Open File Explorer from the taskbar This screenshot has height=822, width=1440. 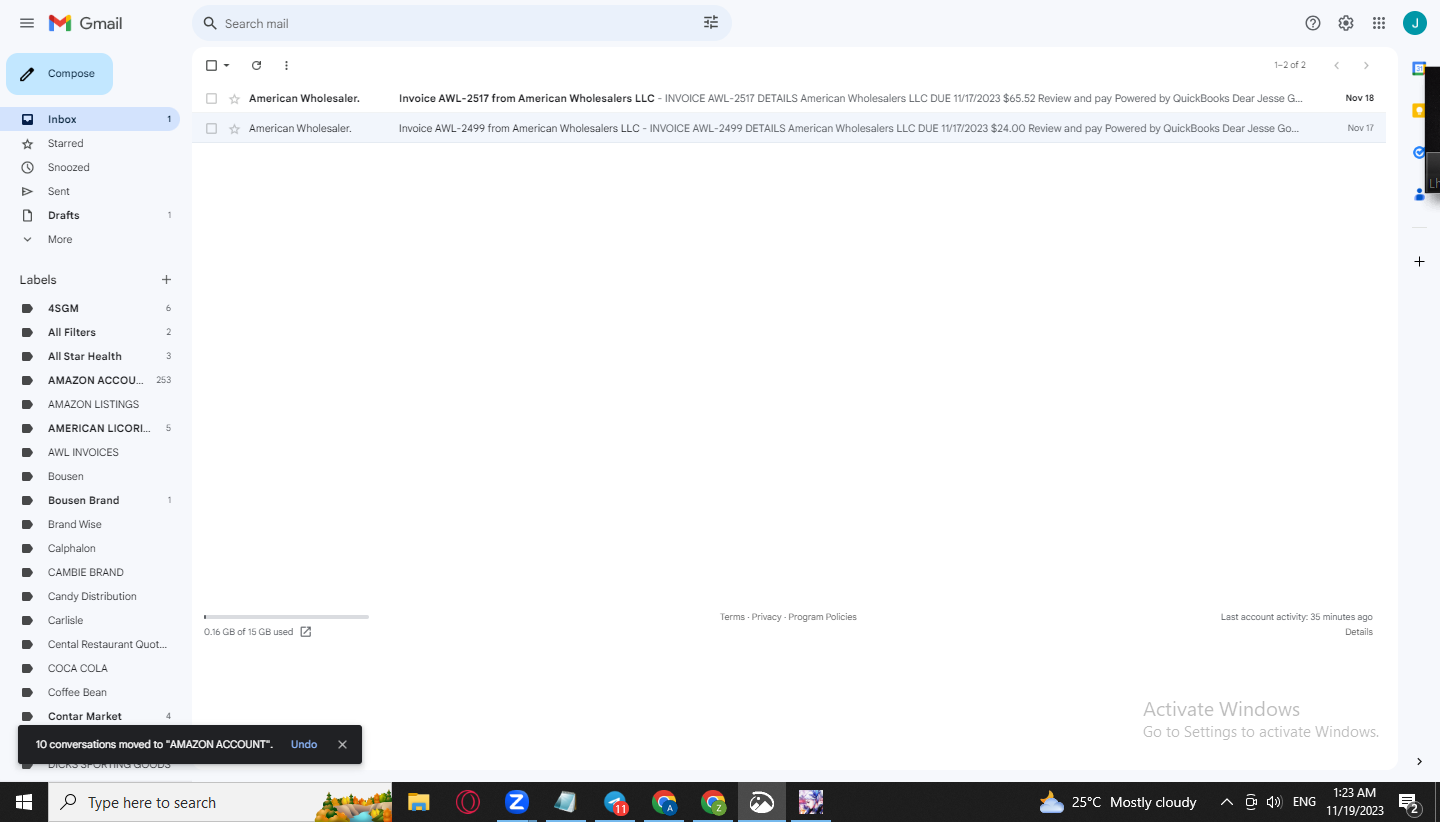click(x=418, y=802)
